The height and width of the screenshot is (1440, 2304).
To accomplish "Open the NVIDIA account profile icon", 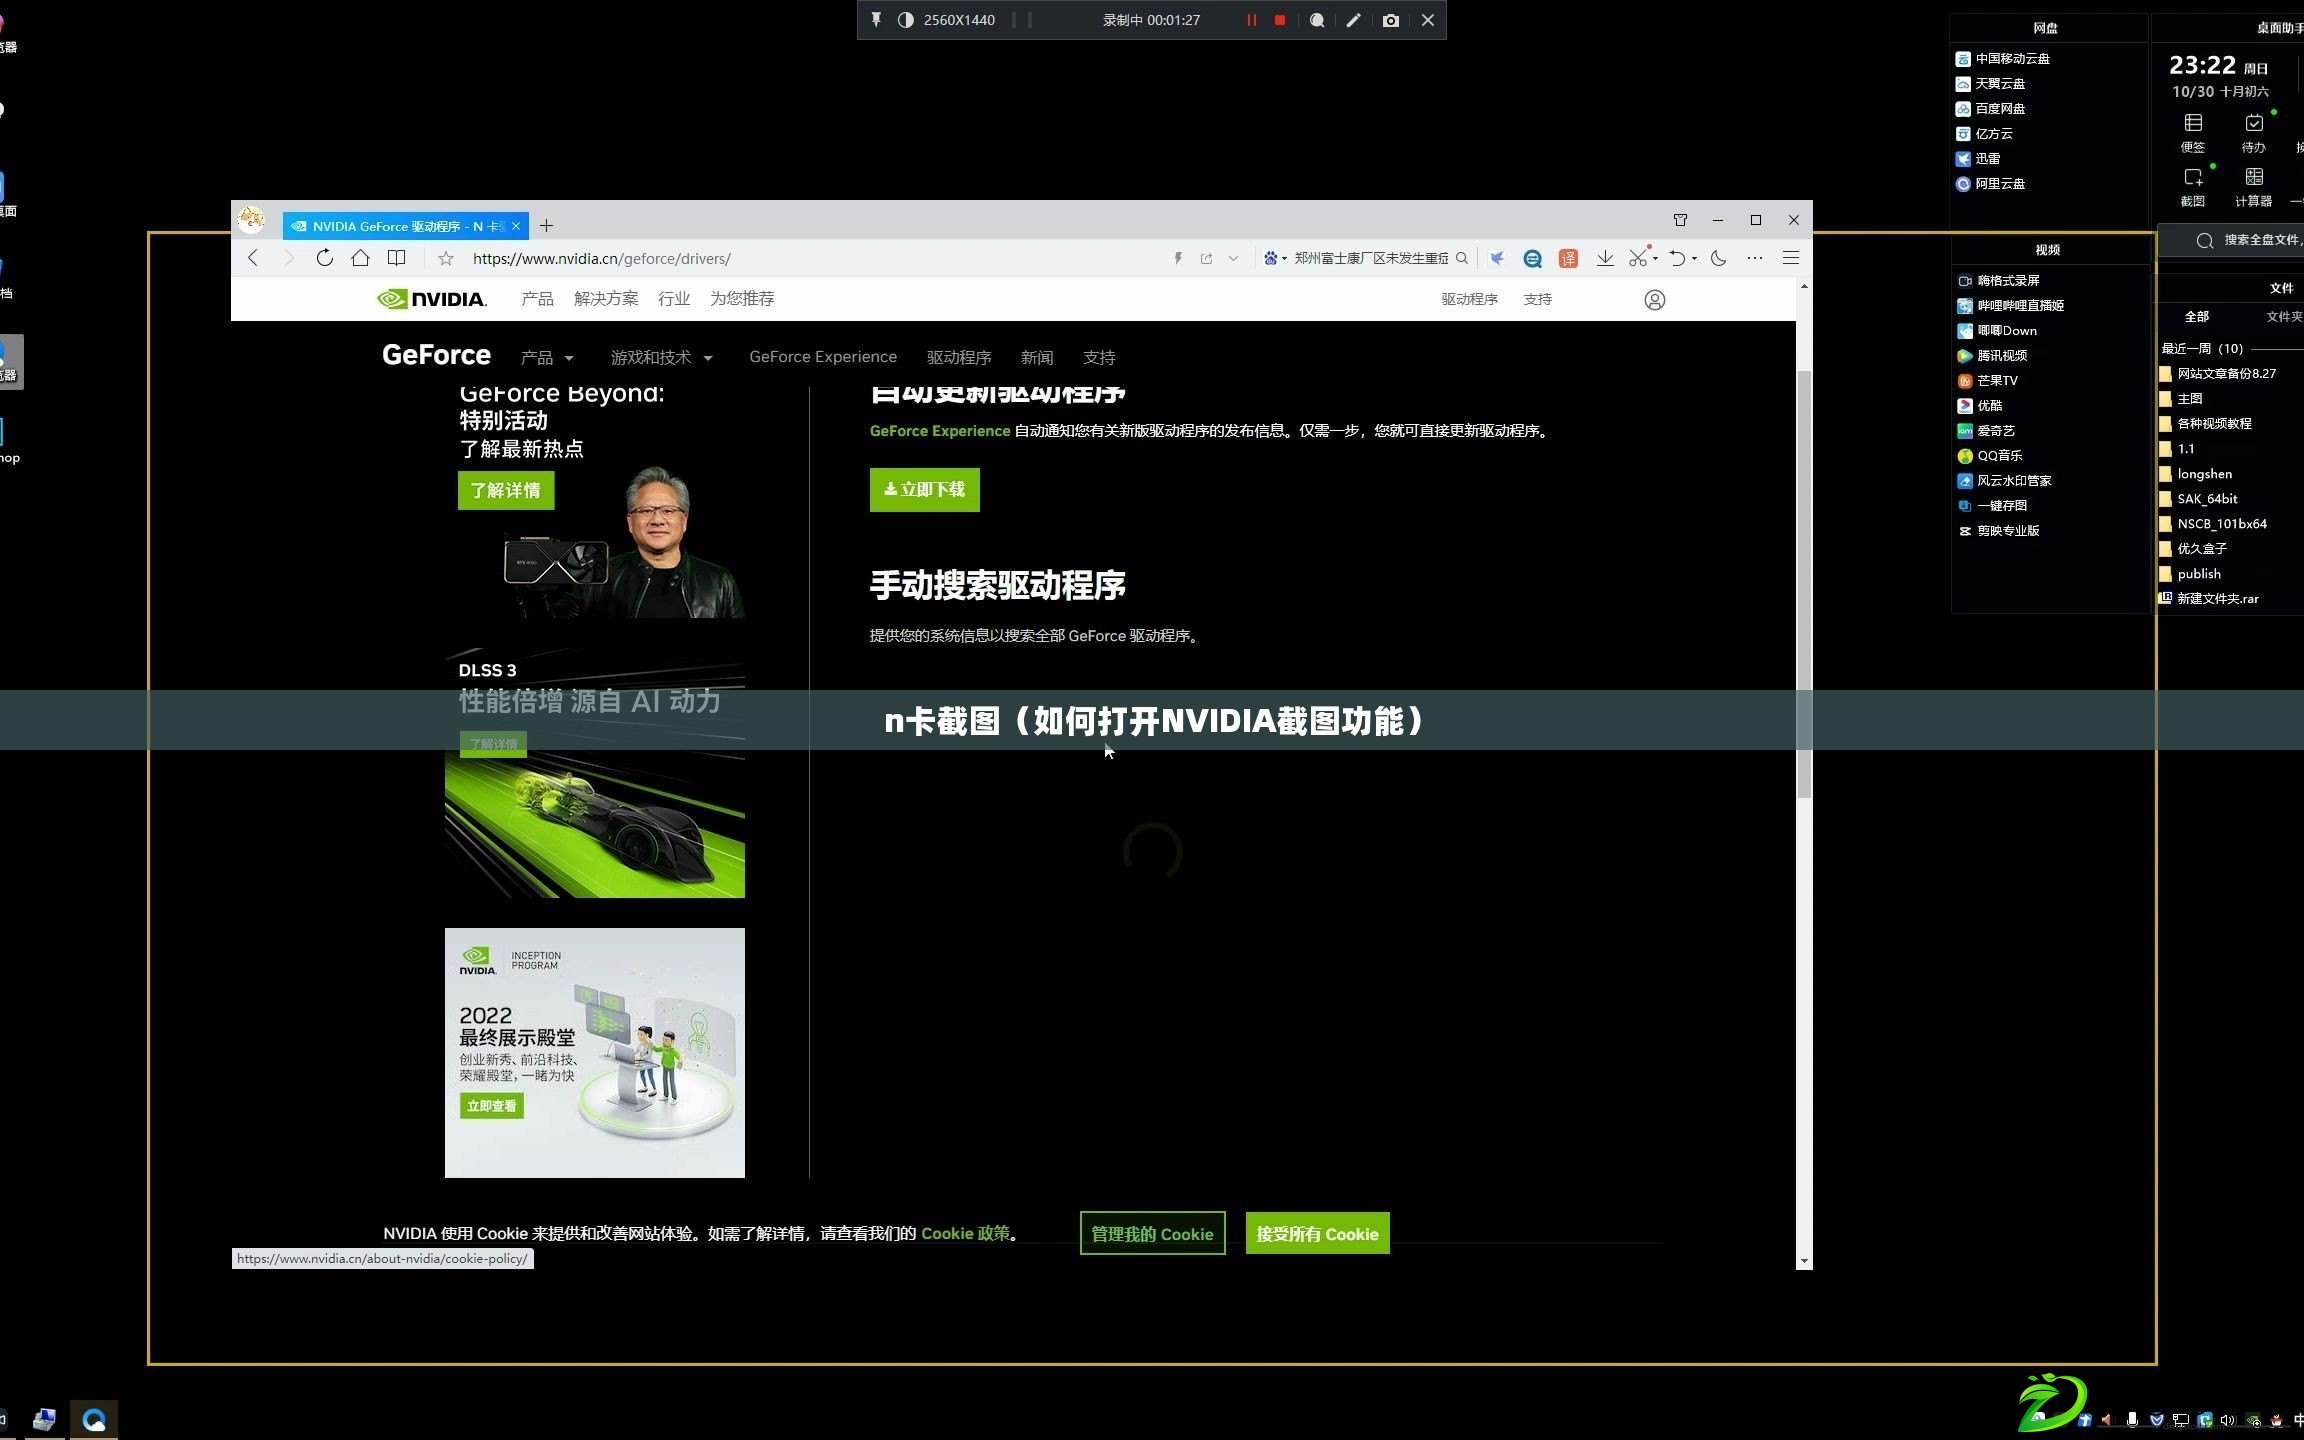I will (x=1655, y=300).
